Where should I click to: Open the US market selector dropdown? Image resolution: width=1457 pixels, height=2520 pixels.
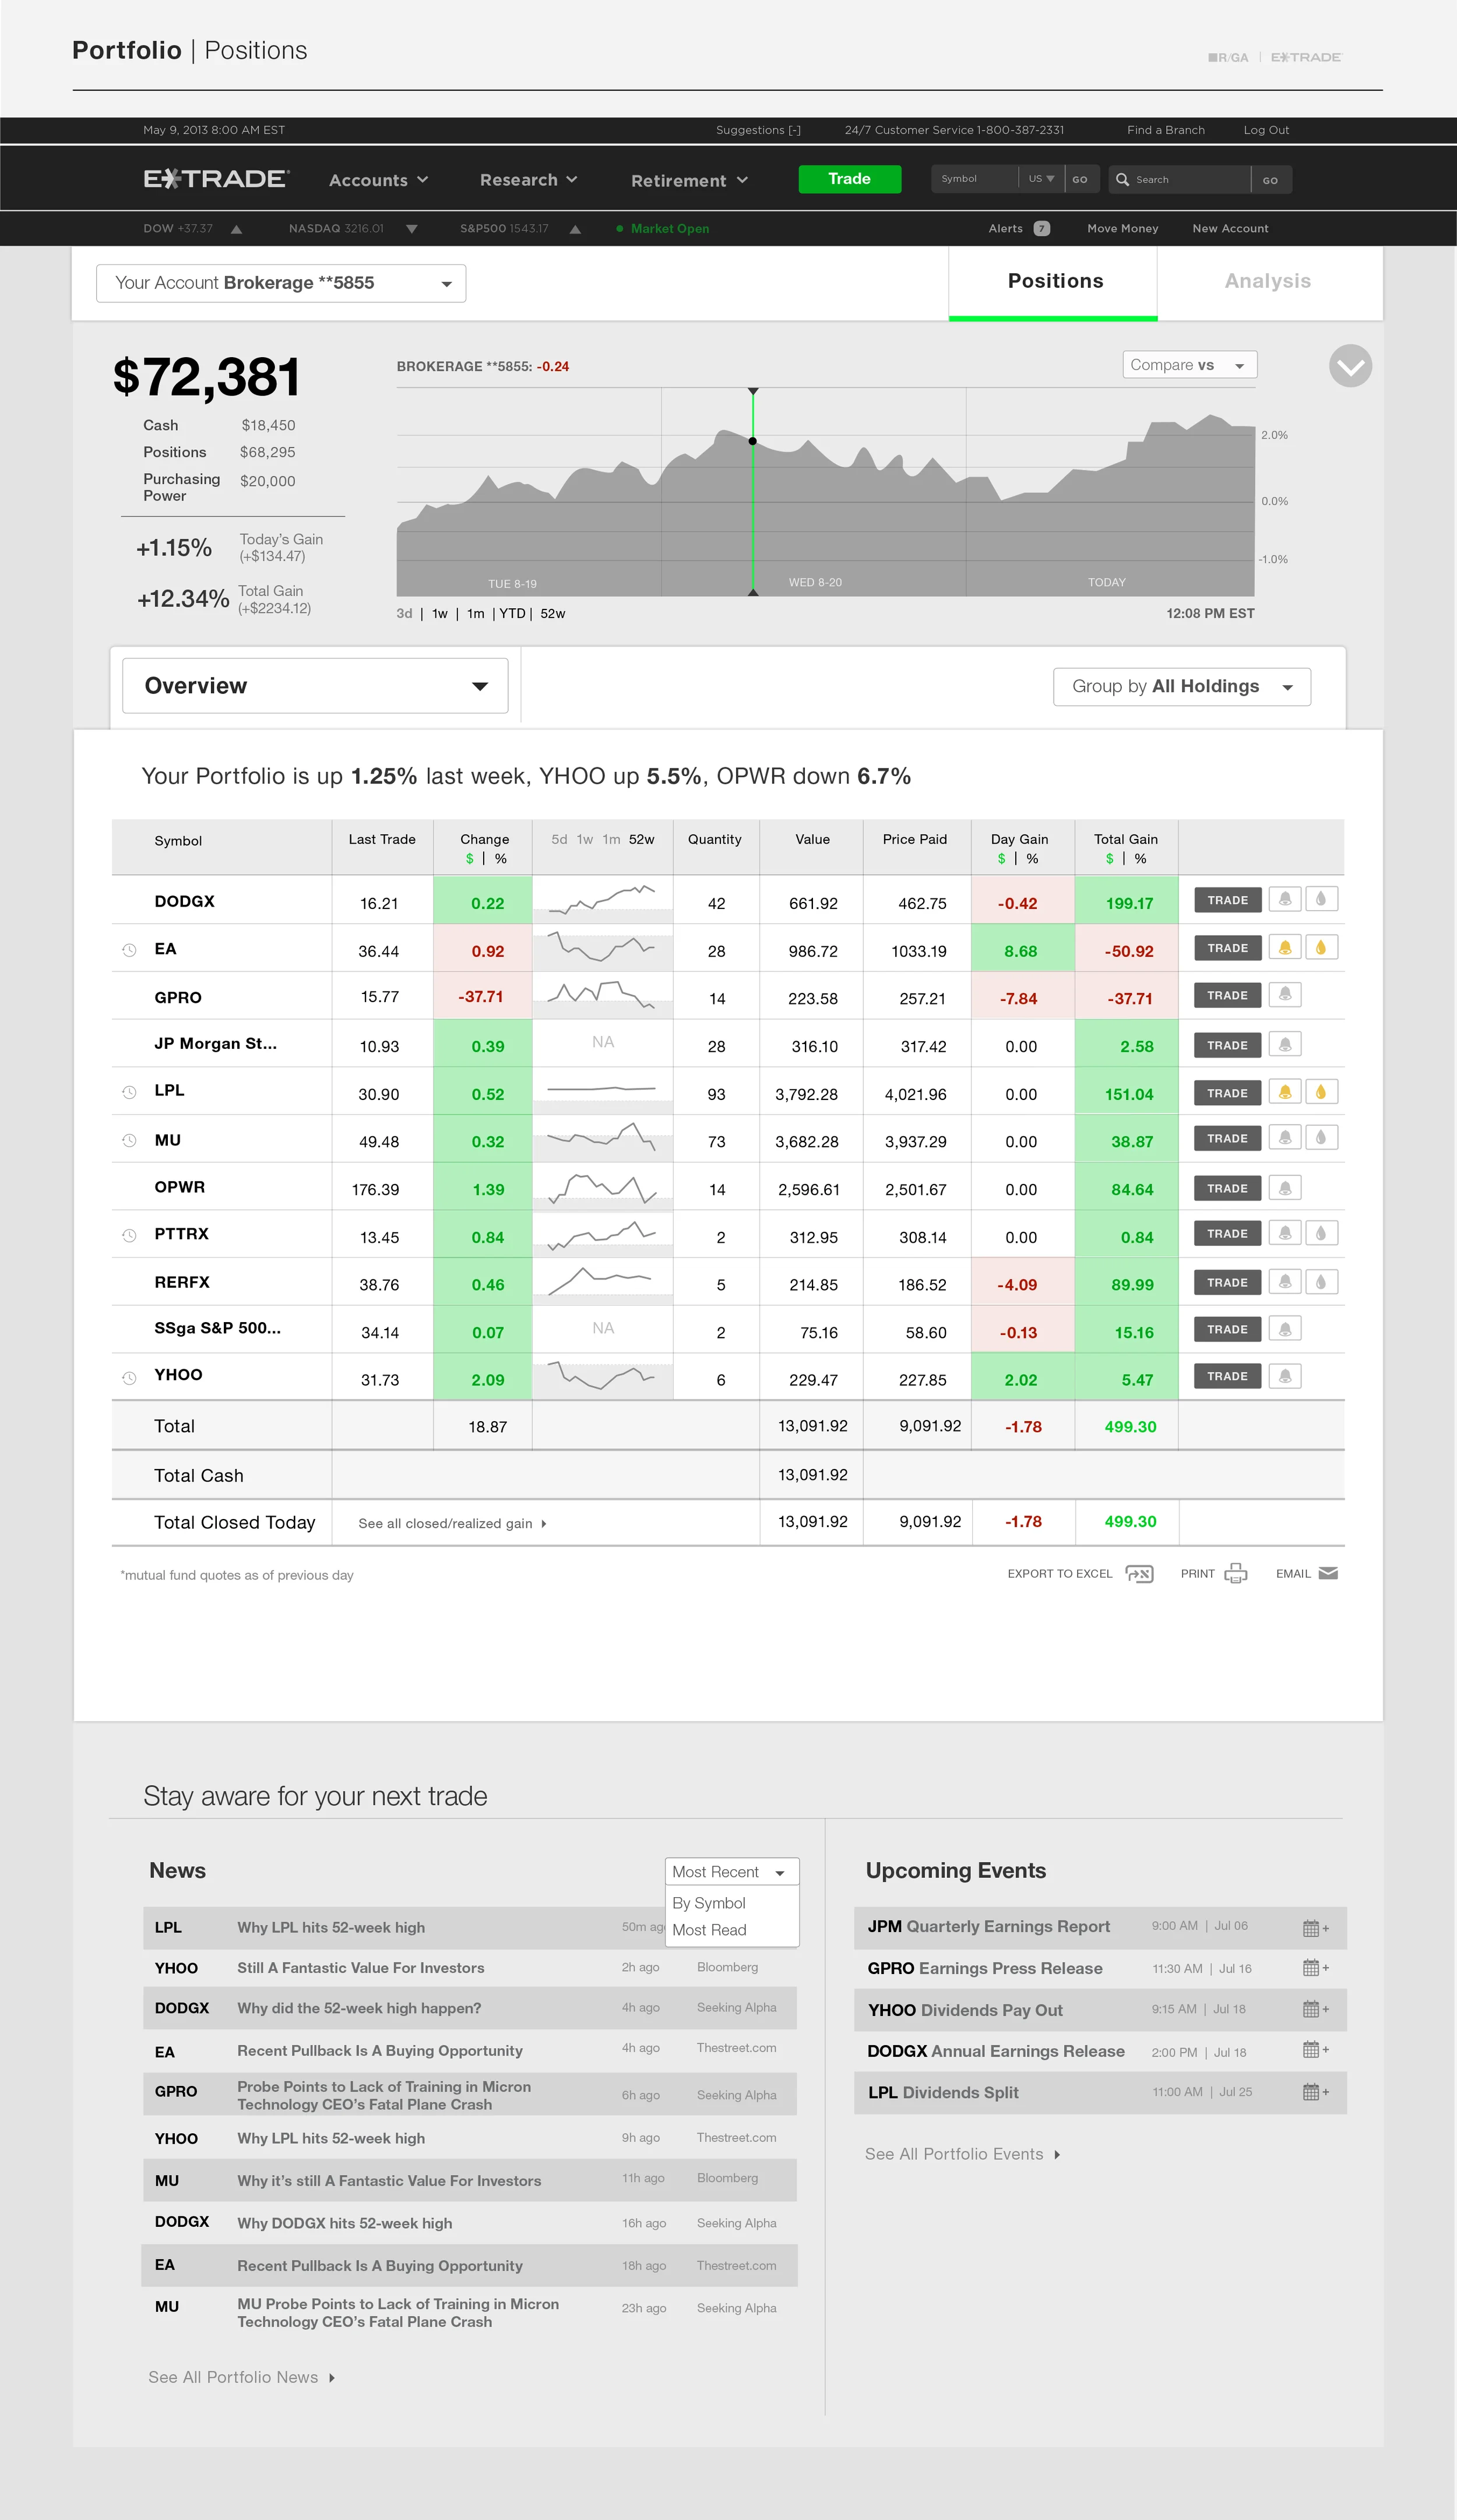[1042, 179]
